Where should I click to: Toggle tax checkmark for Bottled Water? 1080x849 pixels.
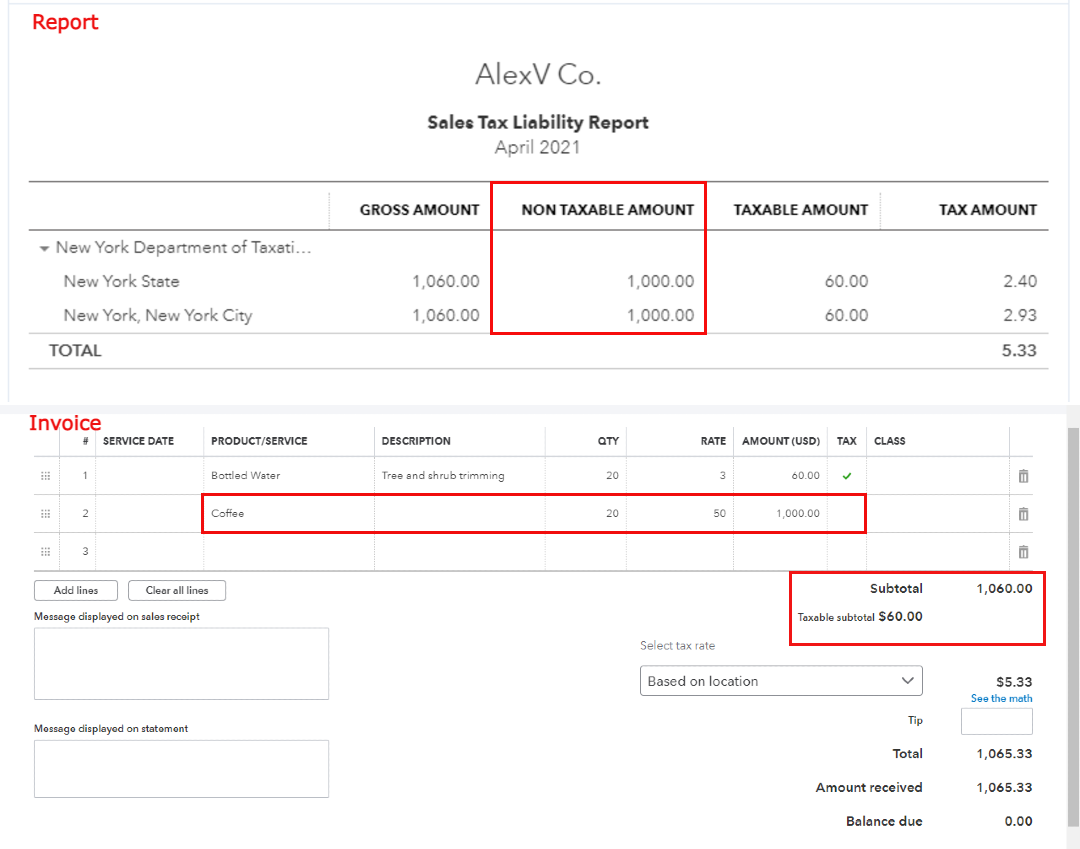[847, 476]
